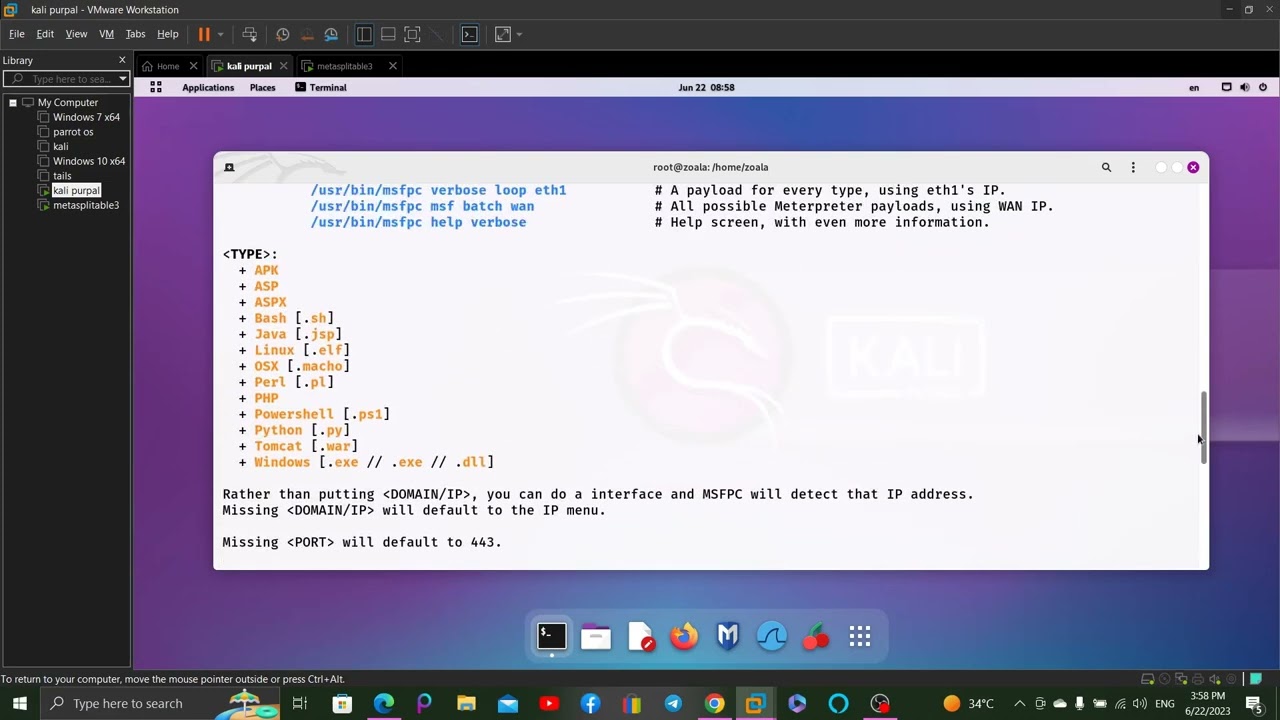Image resolution: width=1280 pixels, height=720 pixels.
Task: Open the VM menu
Action: (106, 34)
